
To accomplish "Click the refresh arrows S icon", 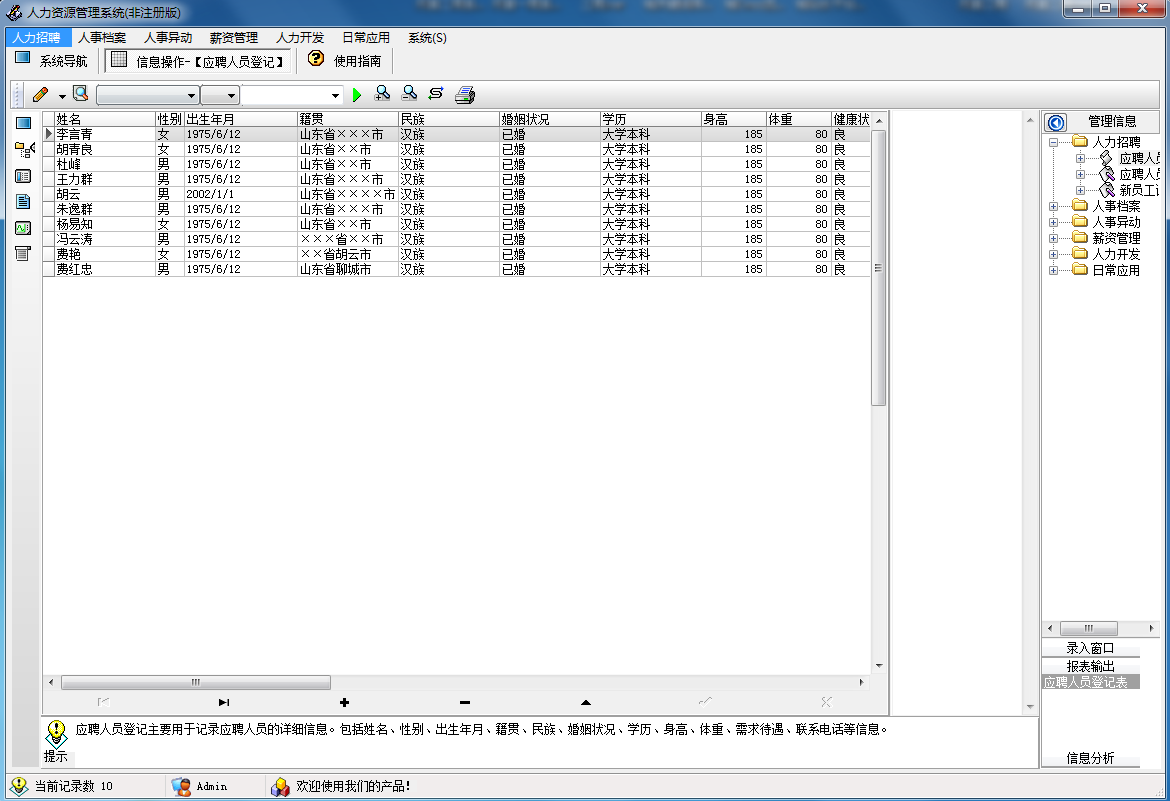I will tap(436, 93).
